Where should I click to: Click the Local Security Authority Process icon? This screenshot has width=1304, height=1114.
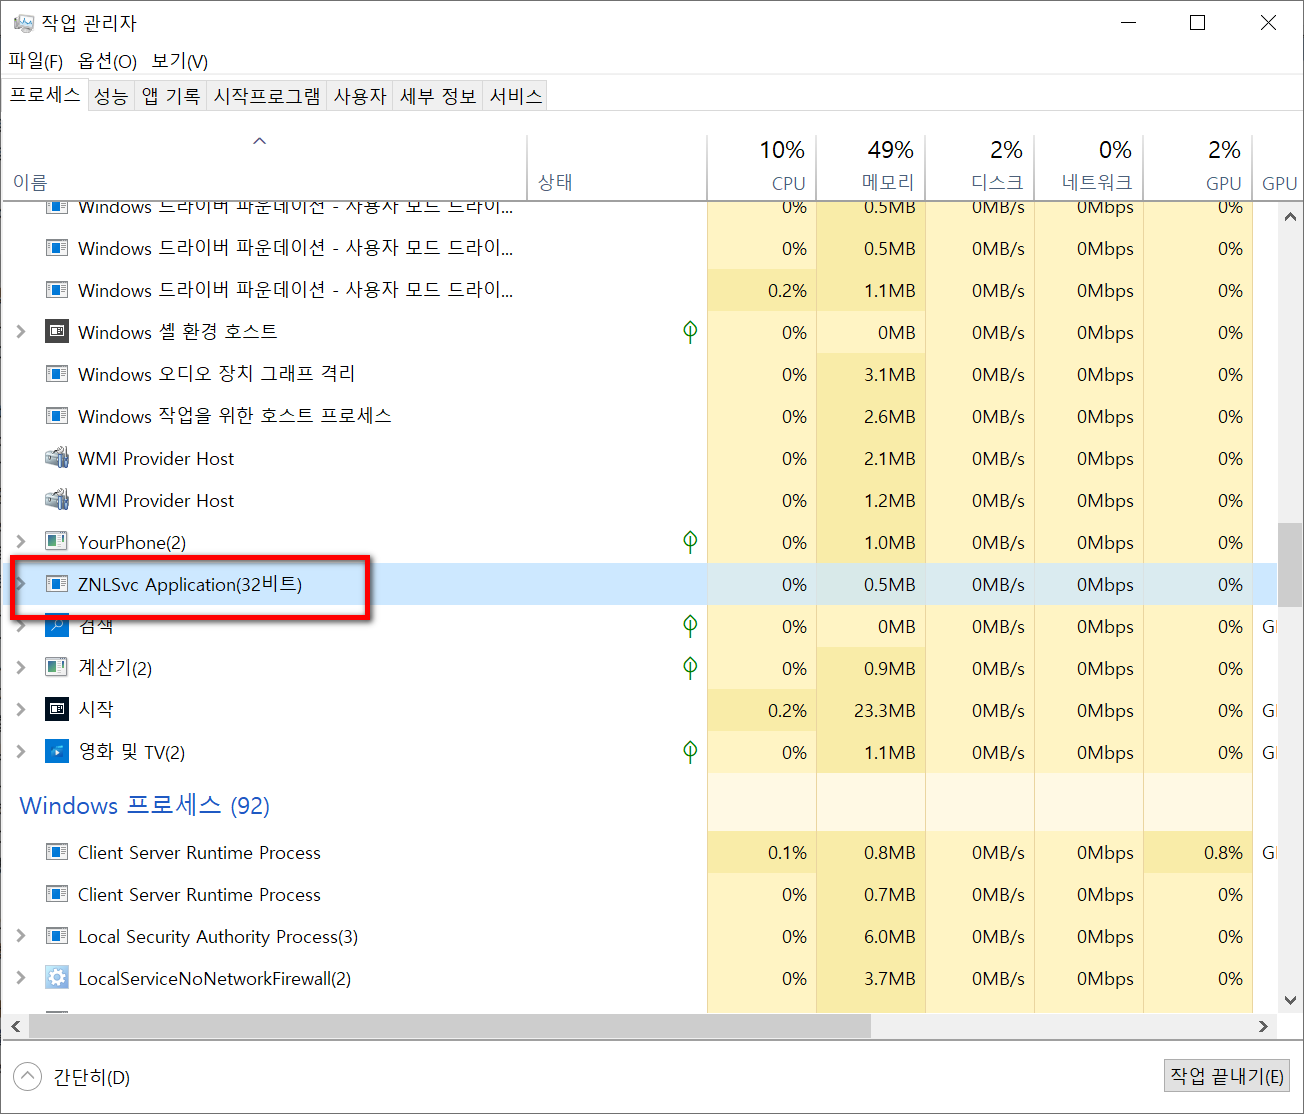(57, 936)
